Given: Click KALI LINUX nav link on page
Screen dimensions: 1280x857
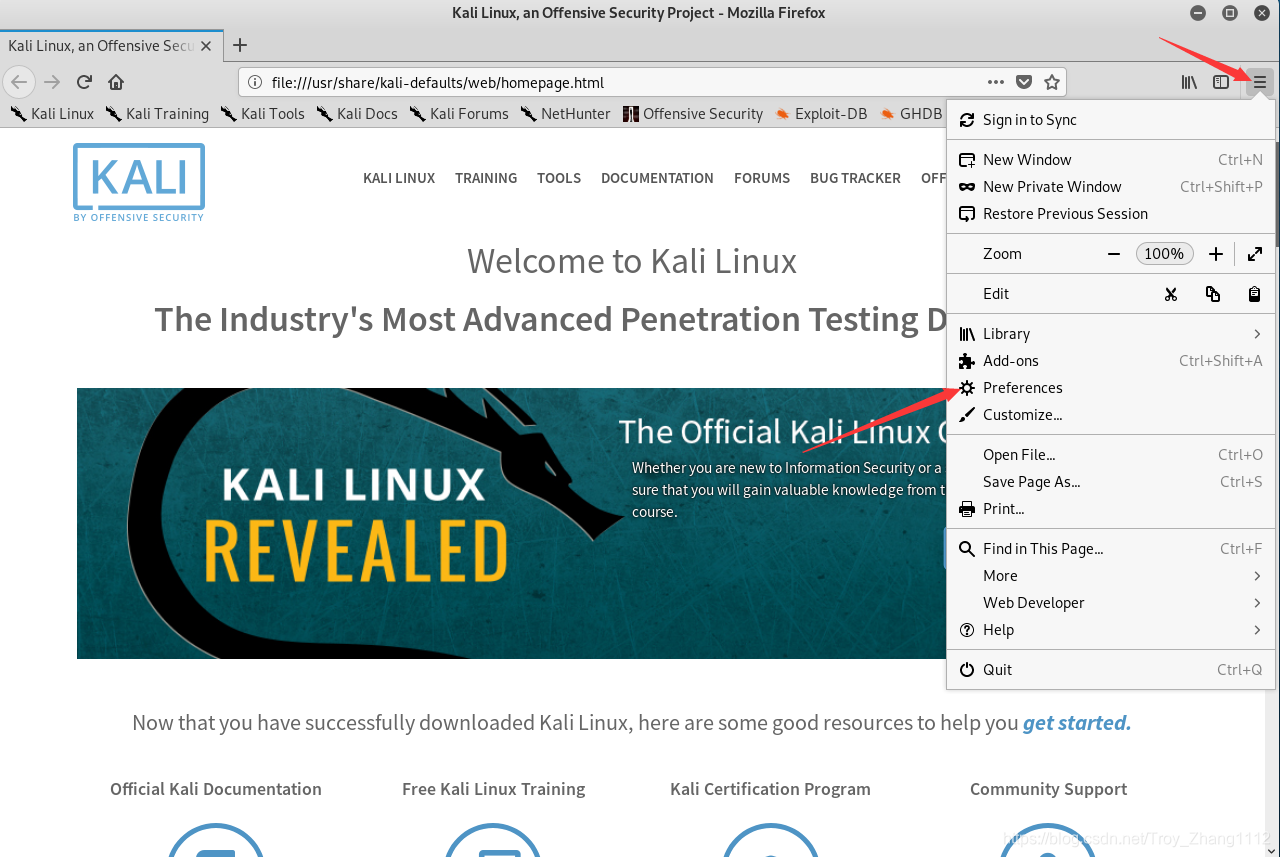Looking at the screenshot, I should click(399, 178).
